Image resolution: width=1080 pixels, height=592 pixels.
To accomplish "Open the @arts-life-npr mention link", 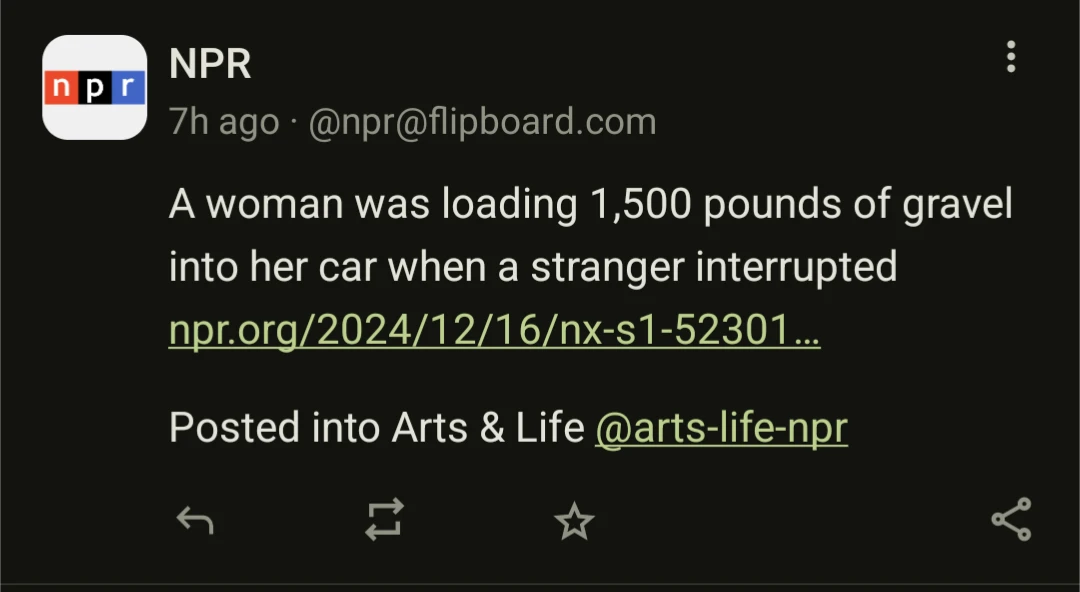I will tap(721, 428).
